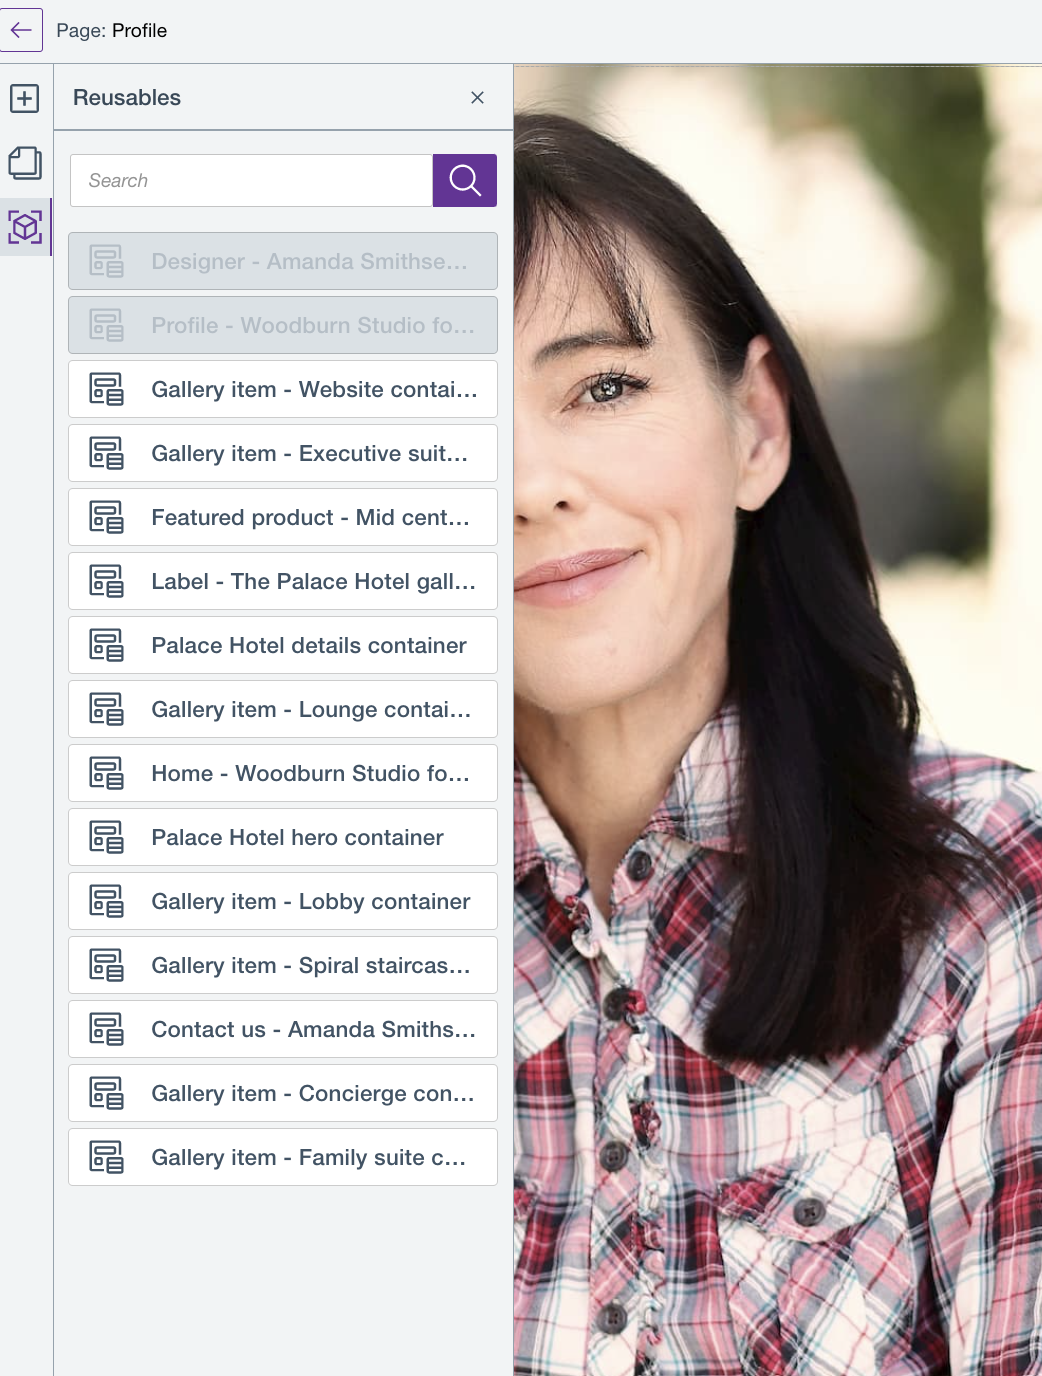Click icon beside Designer - Amanda row
The image size is (1042, 1376).
[107, 261]
